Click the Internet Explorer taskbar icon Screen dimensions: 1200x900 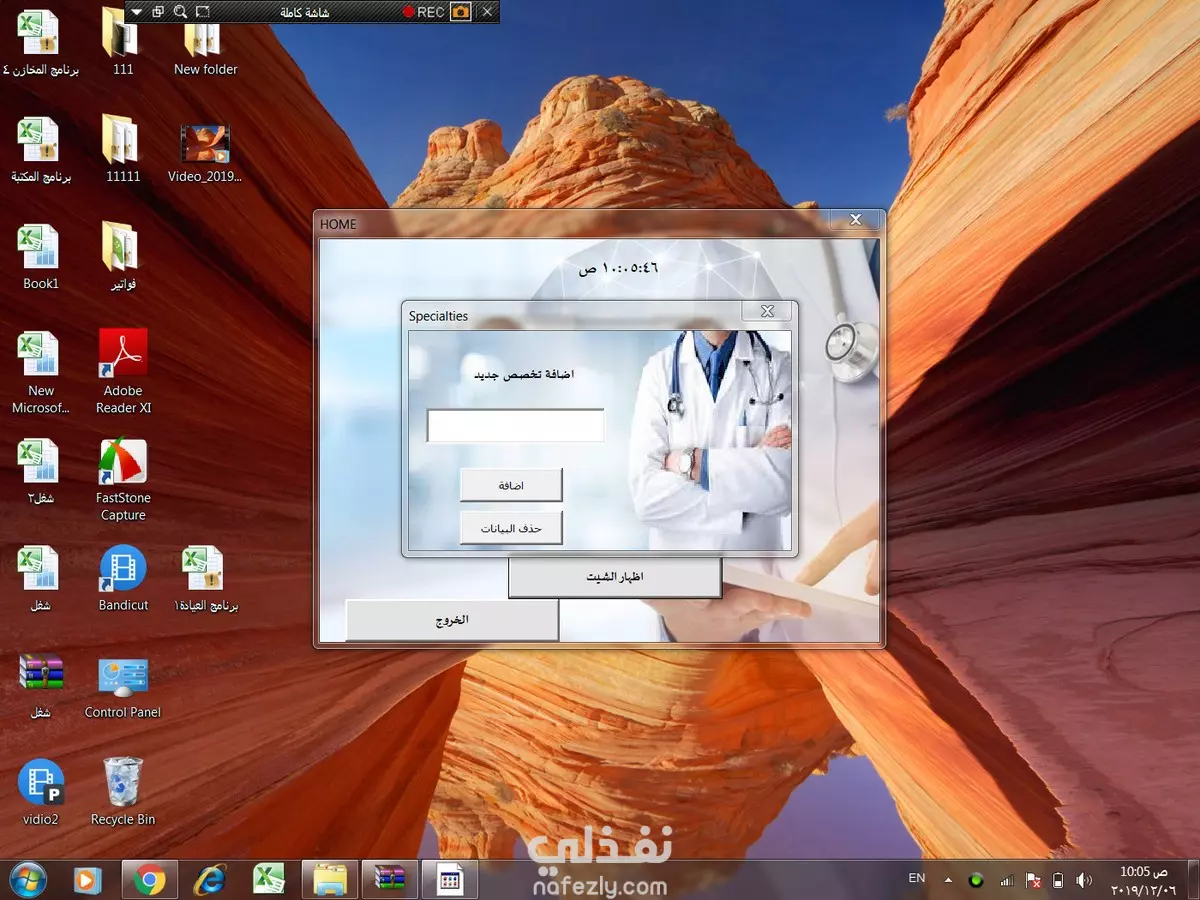tap(210, 879)
